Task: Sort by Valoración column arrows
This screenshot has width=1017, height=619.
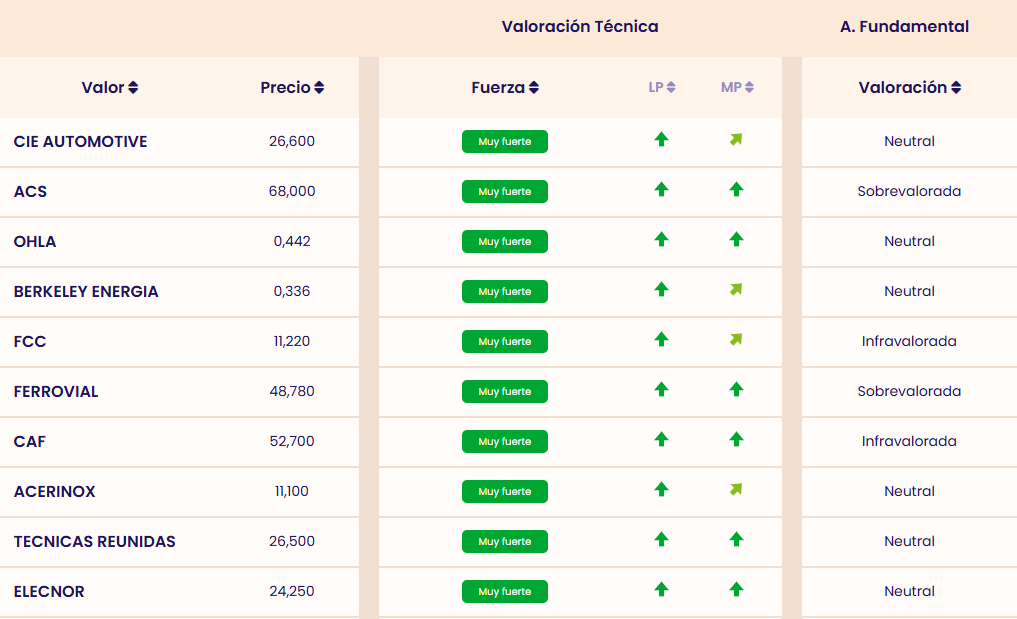Action: [956, 88]
